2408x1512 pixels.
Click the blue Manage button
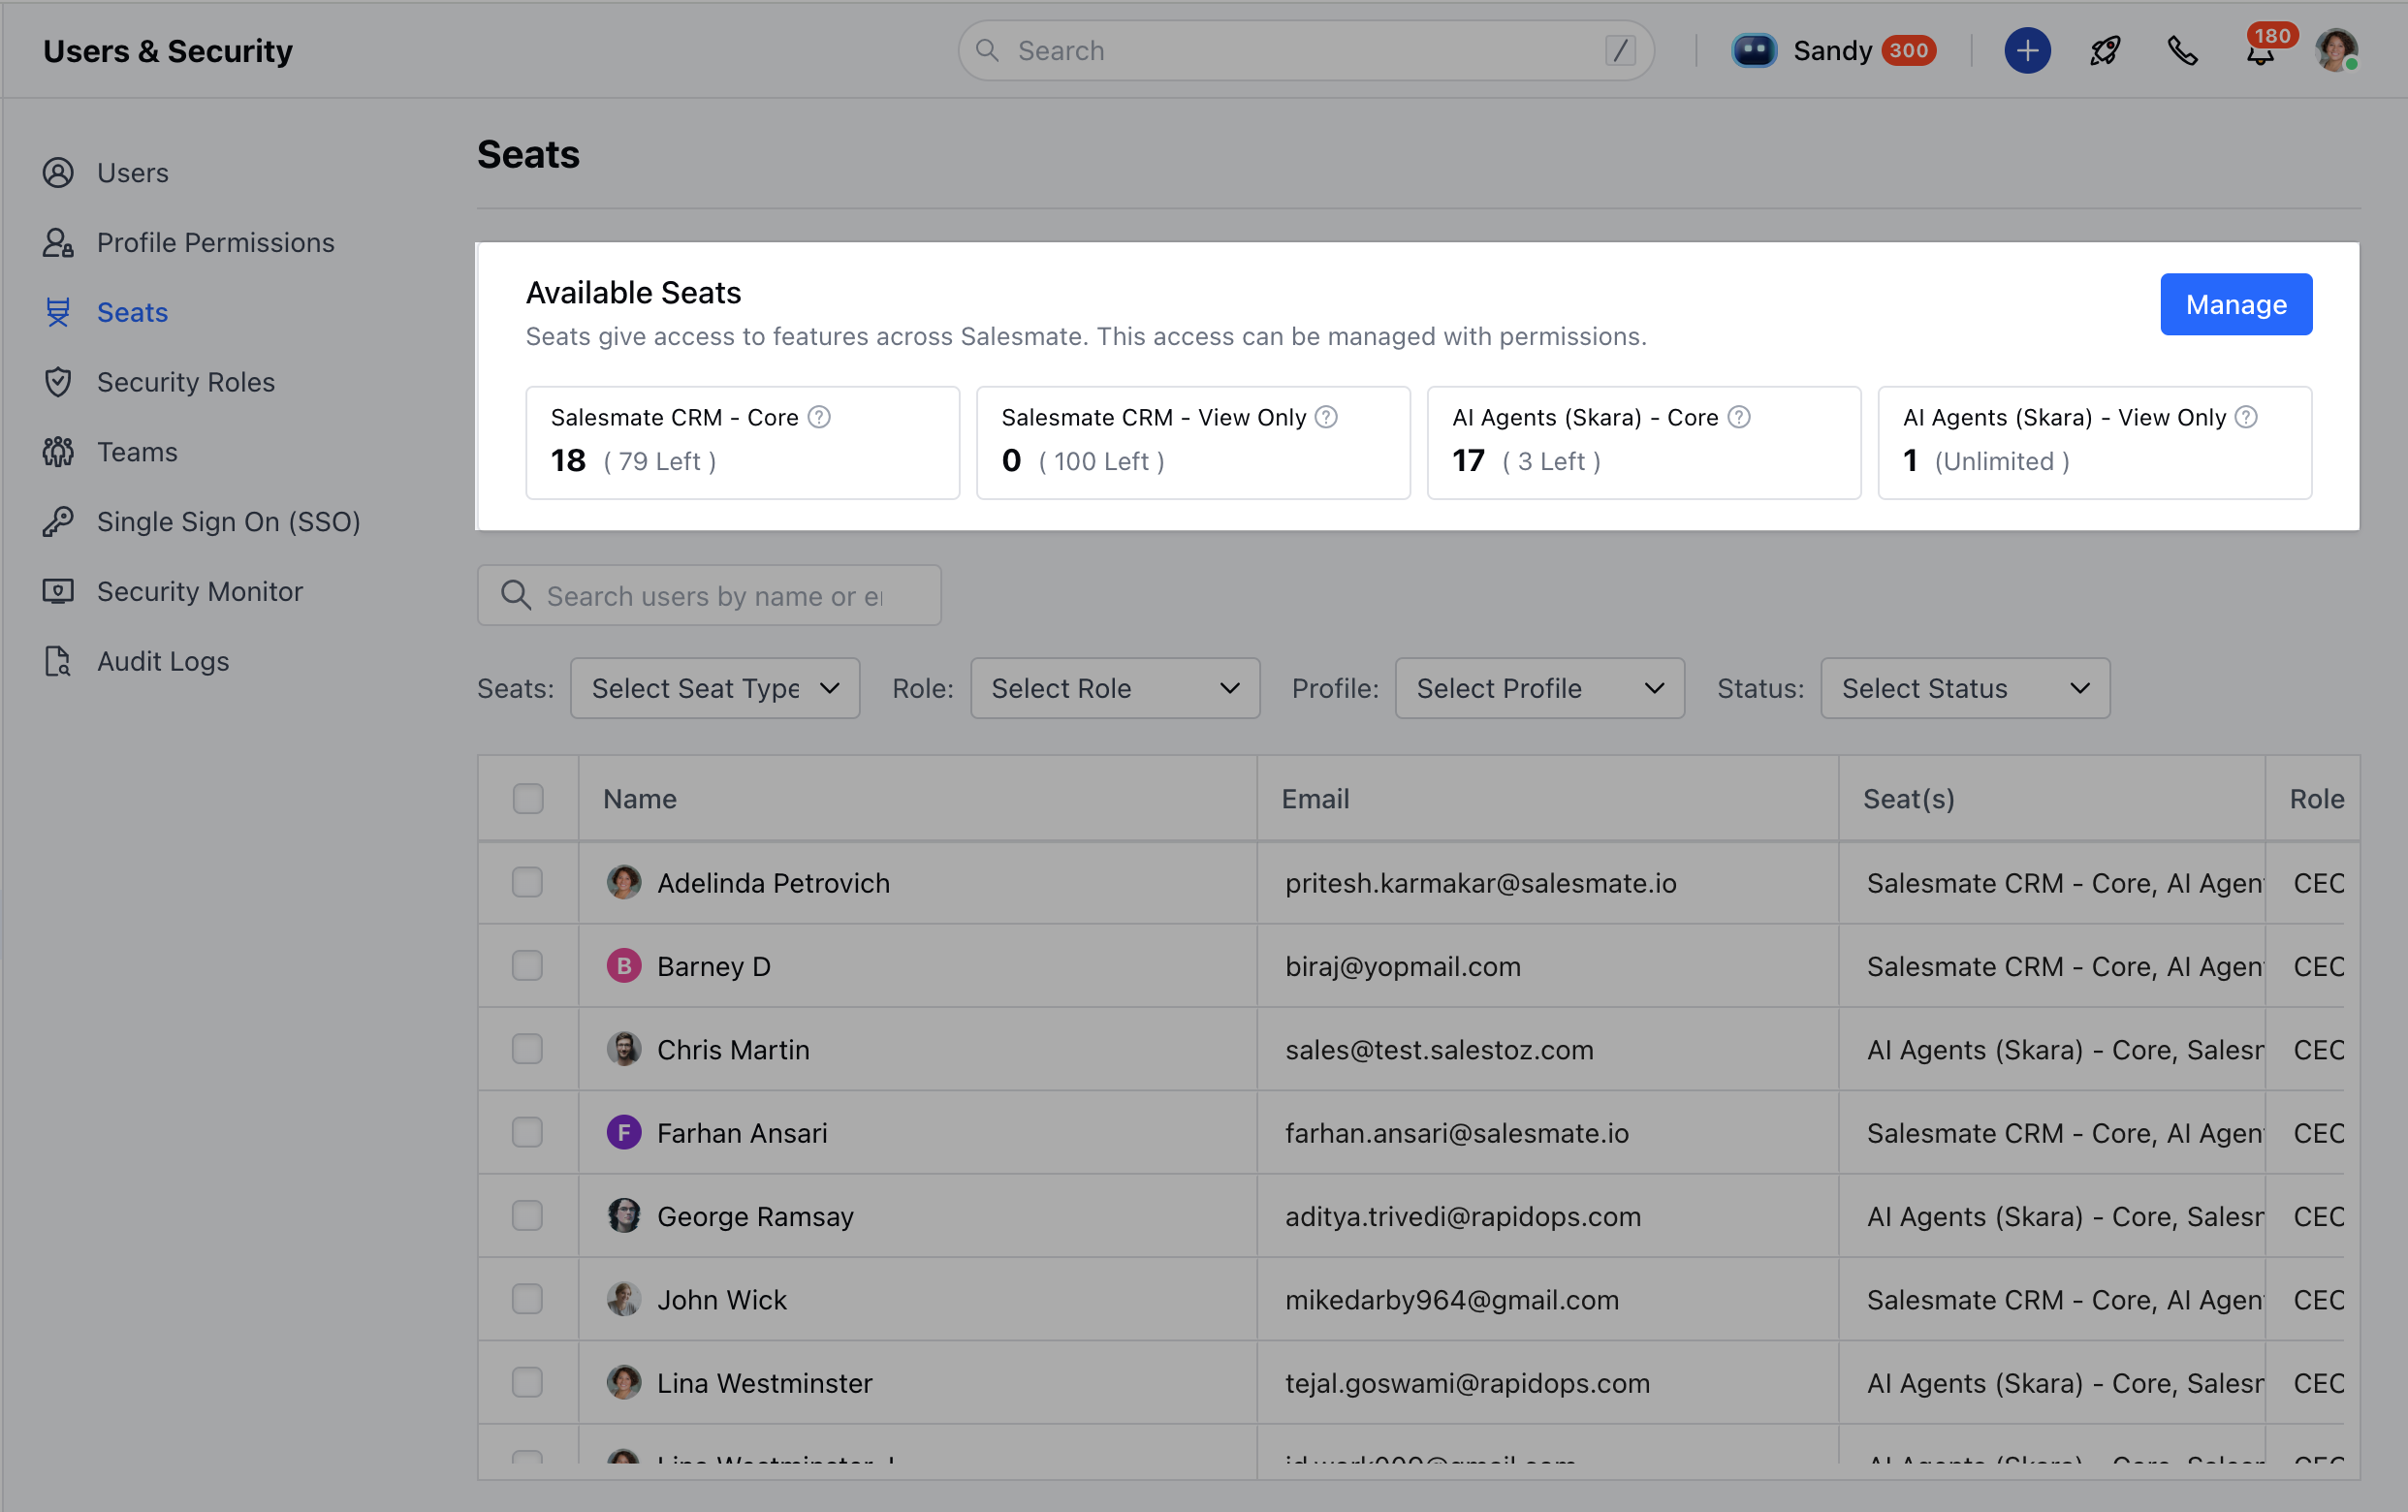tap(2235, 304)
